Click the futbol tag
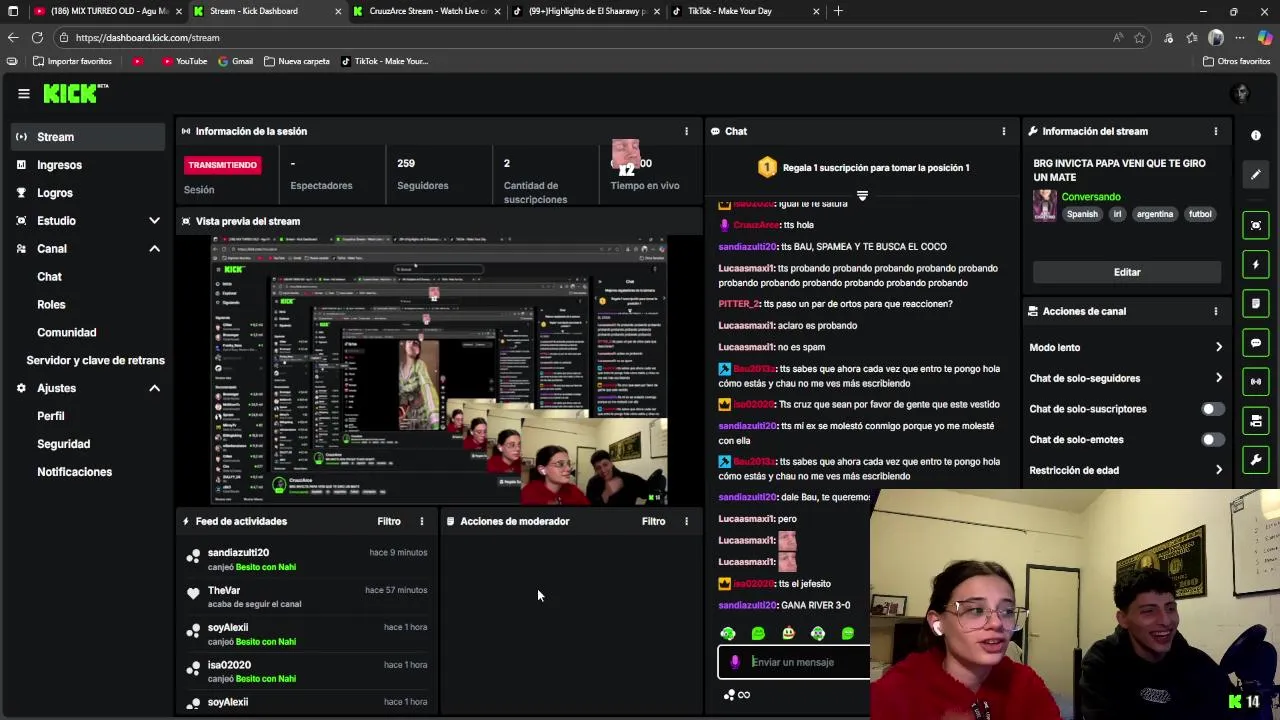 point(1200,214)
